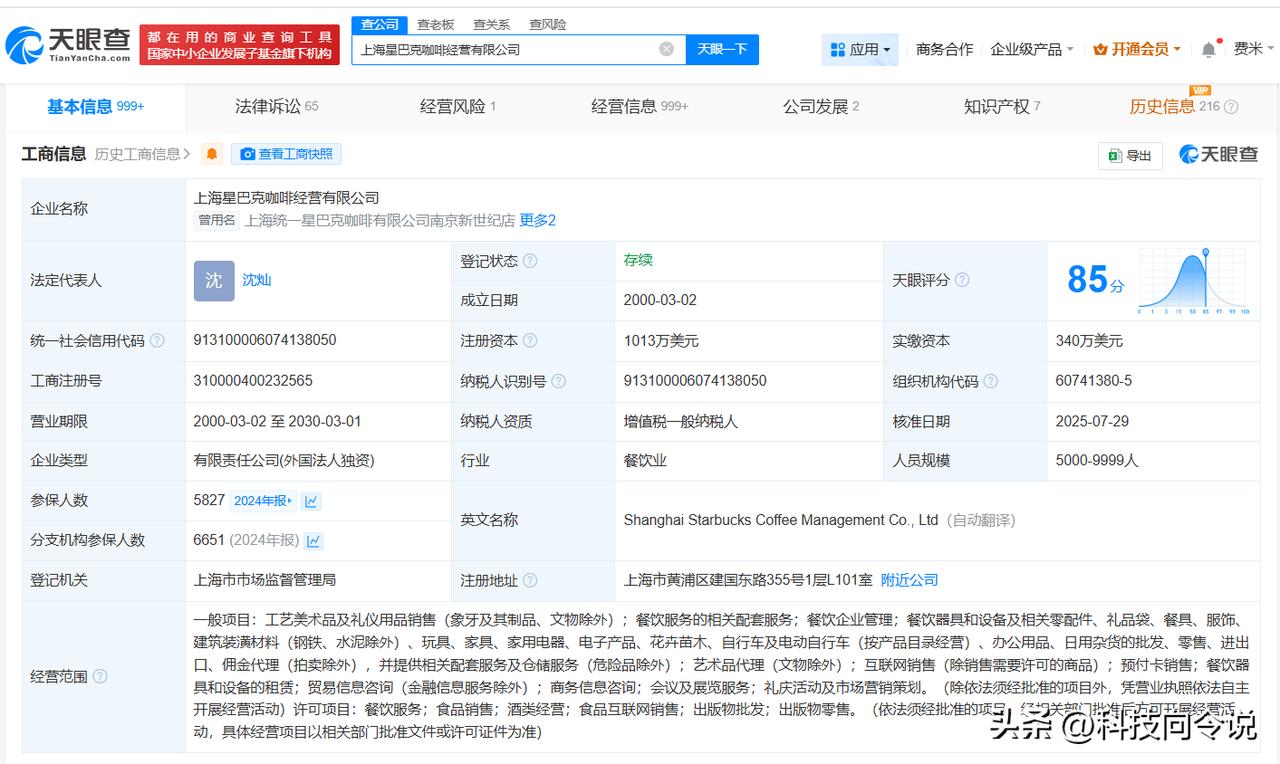Click help icon next to 天眼评分
1280x764 pixels.
(x=962, y=281)
